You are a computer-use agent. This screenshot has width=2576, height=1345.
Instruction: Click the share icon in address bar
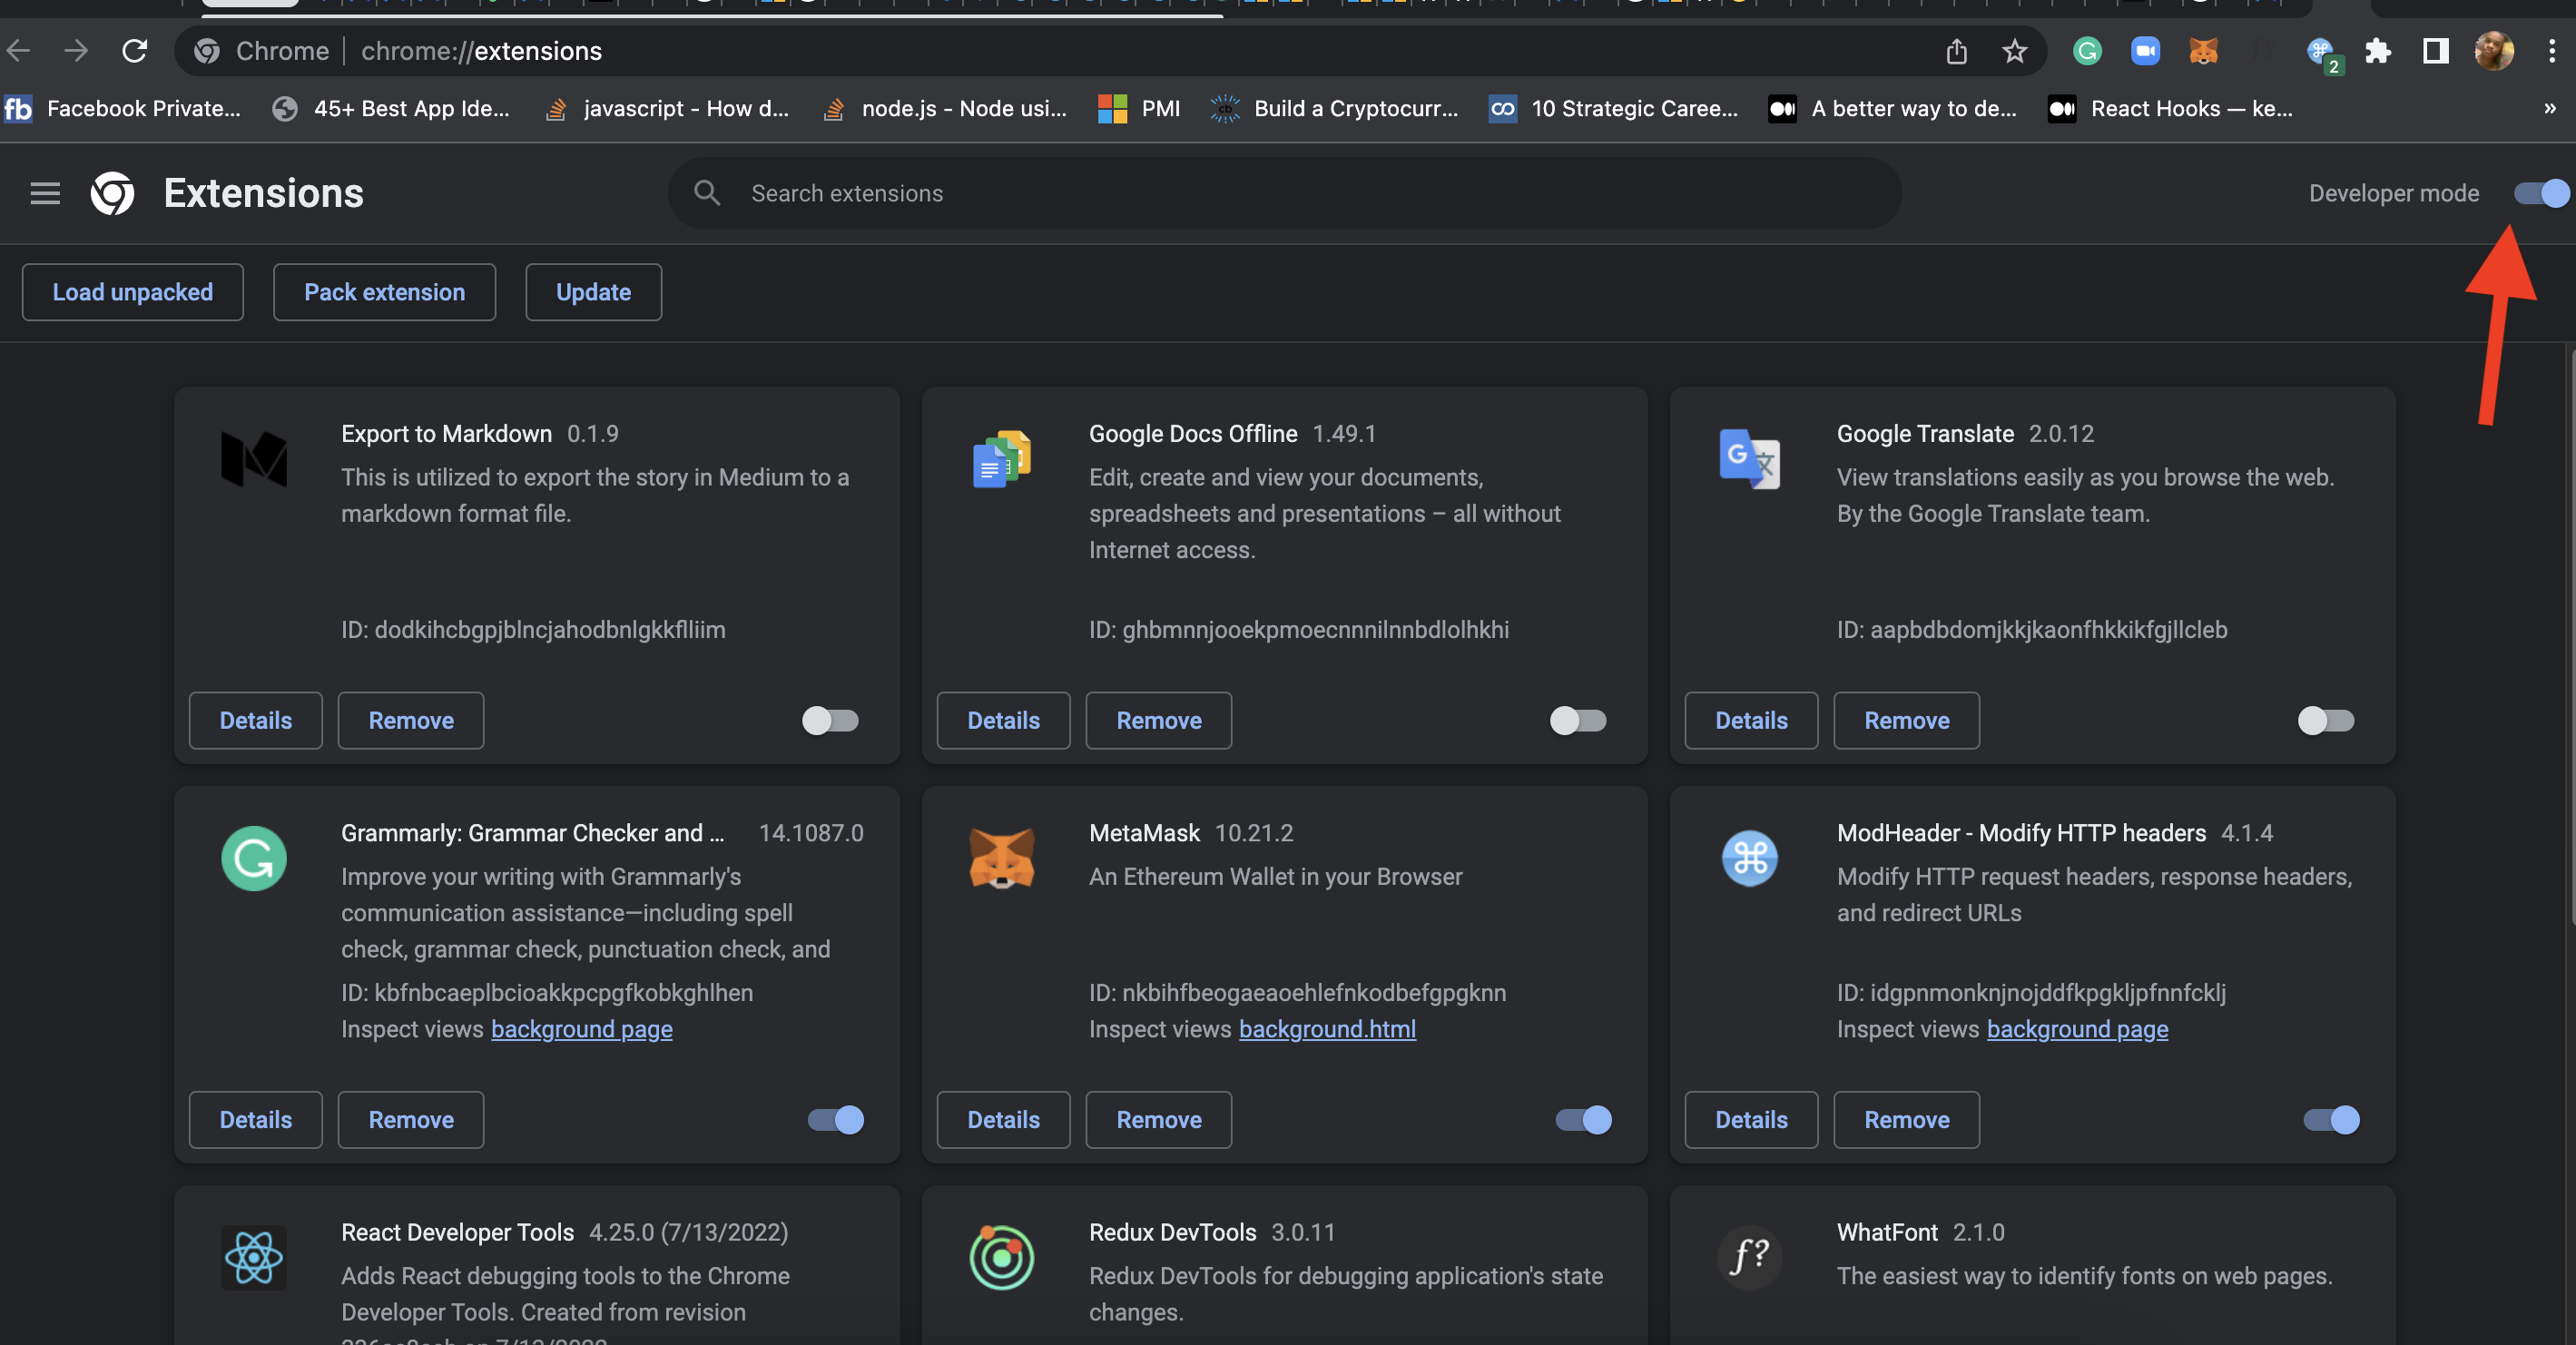pyautogui.click(x=1956, y=51)
